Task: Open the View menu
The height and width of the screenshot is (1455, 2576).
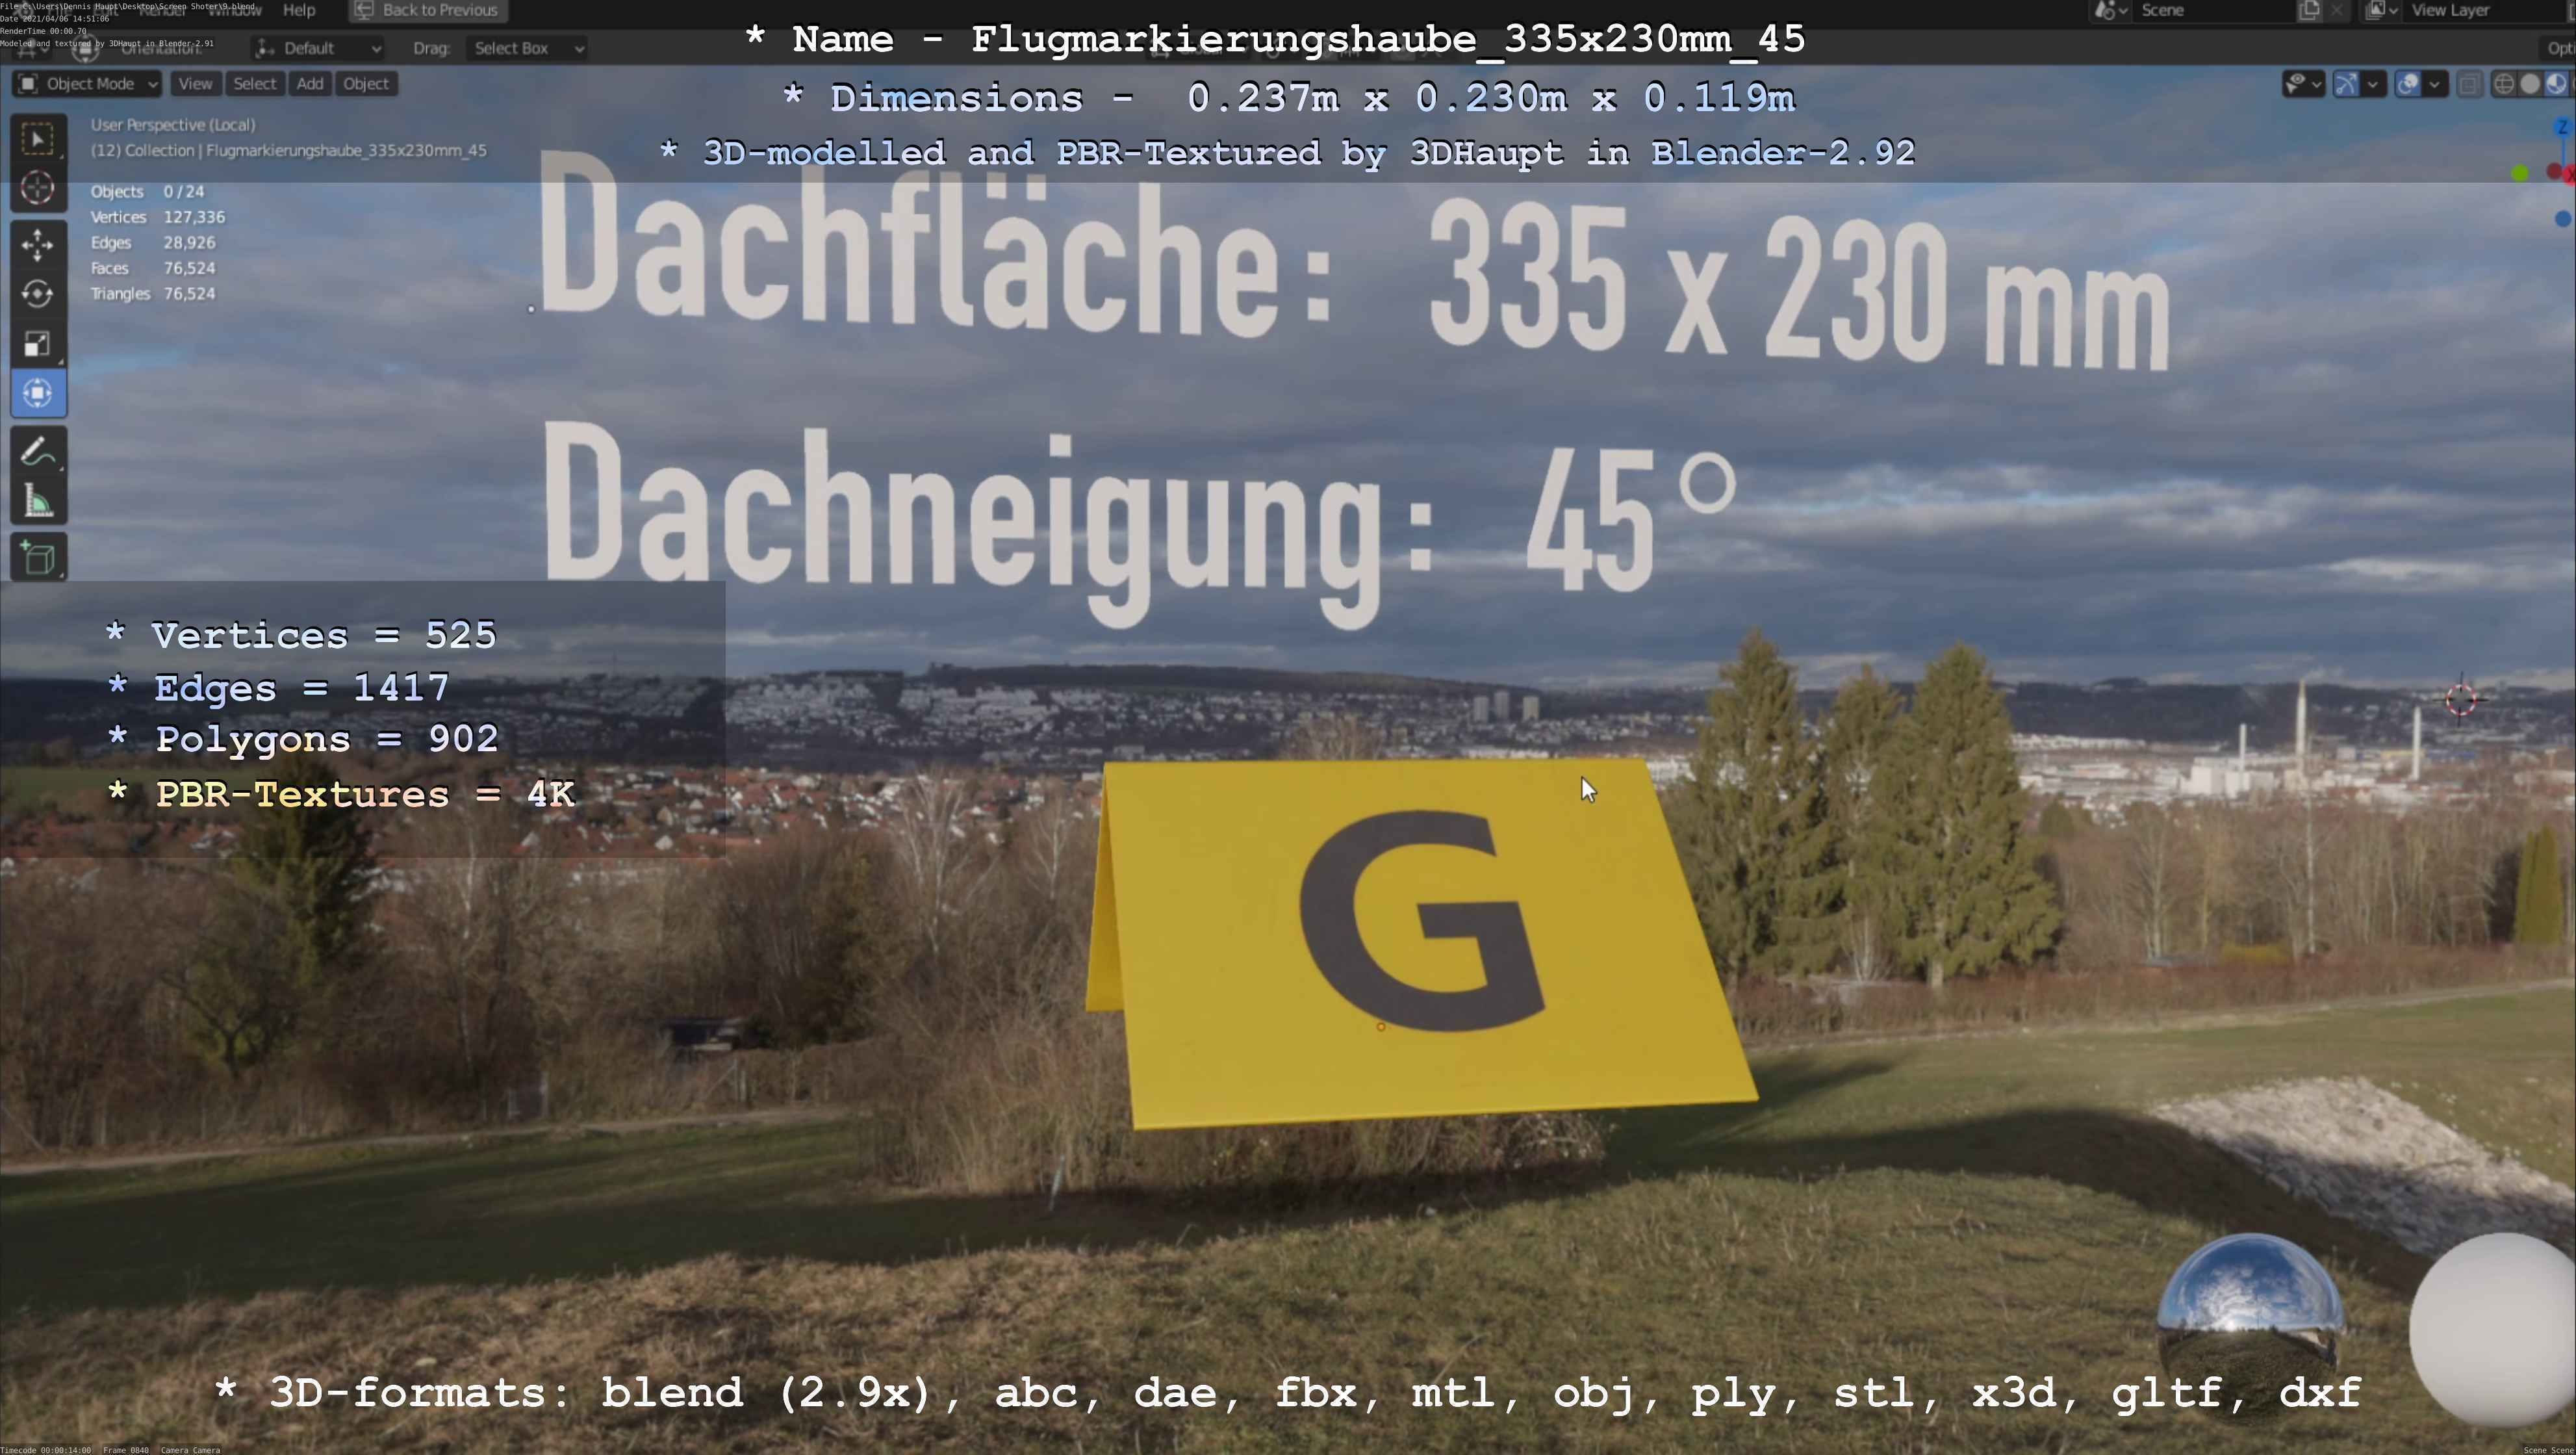Action: [195, 84]
